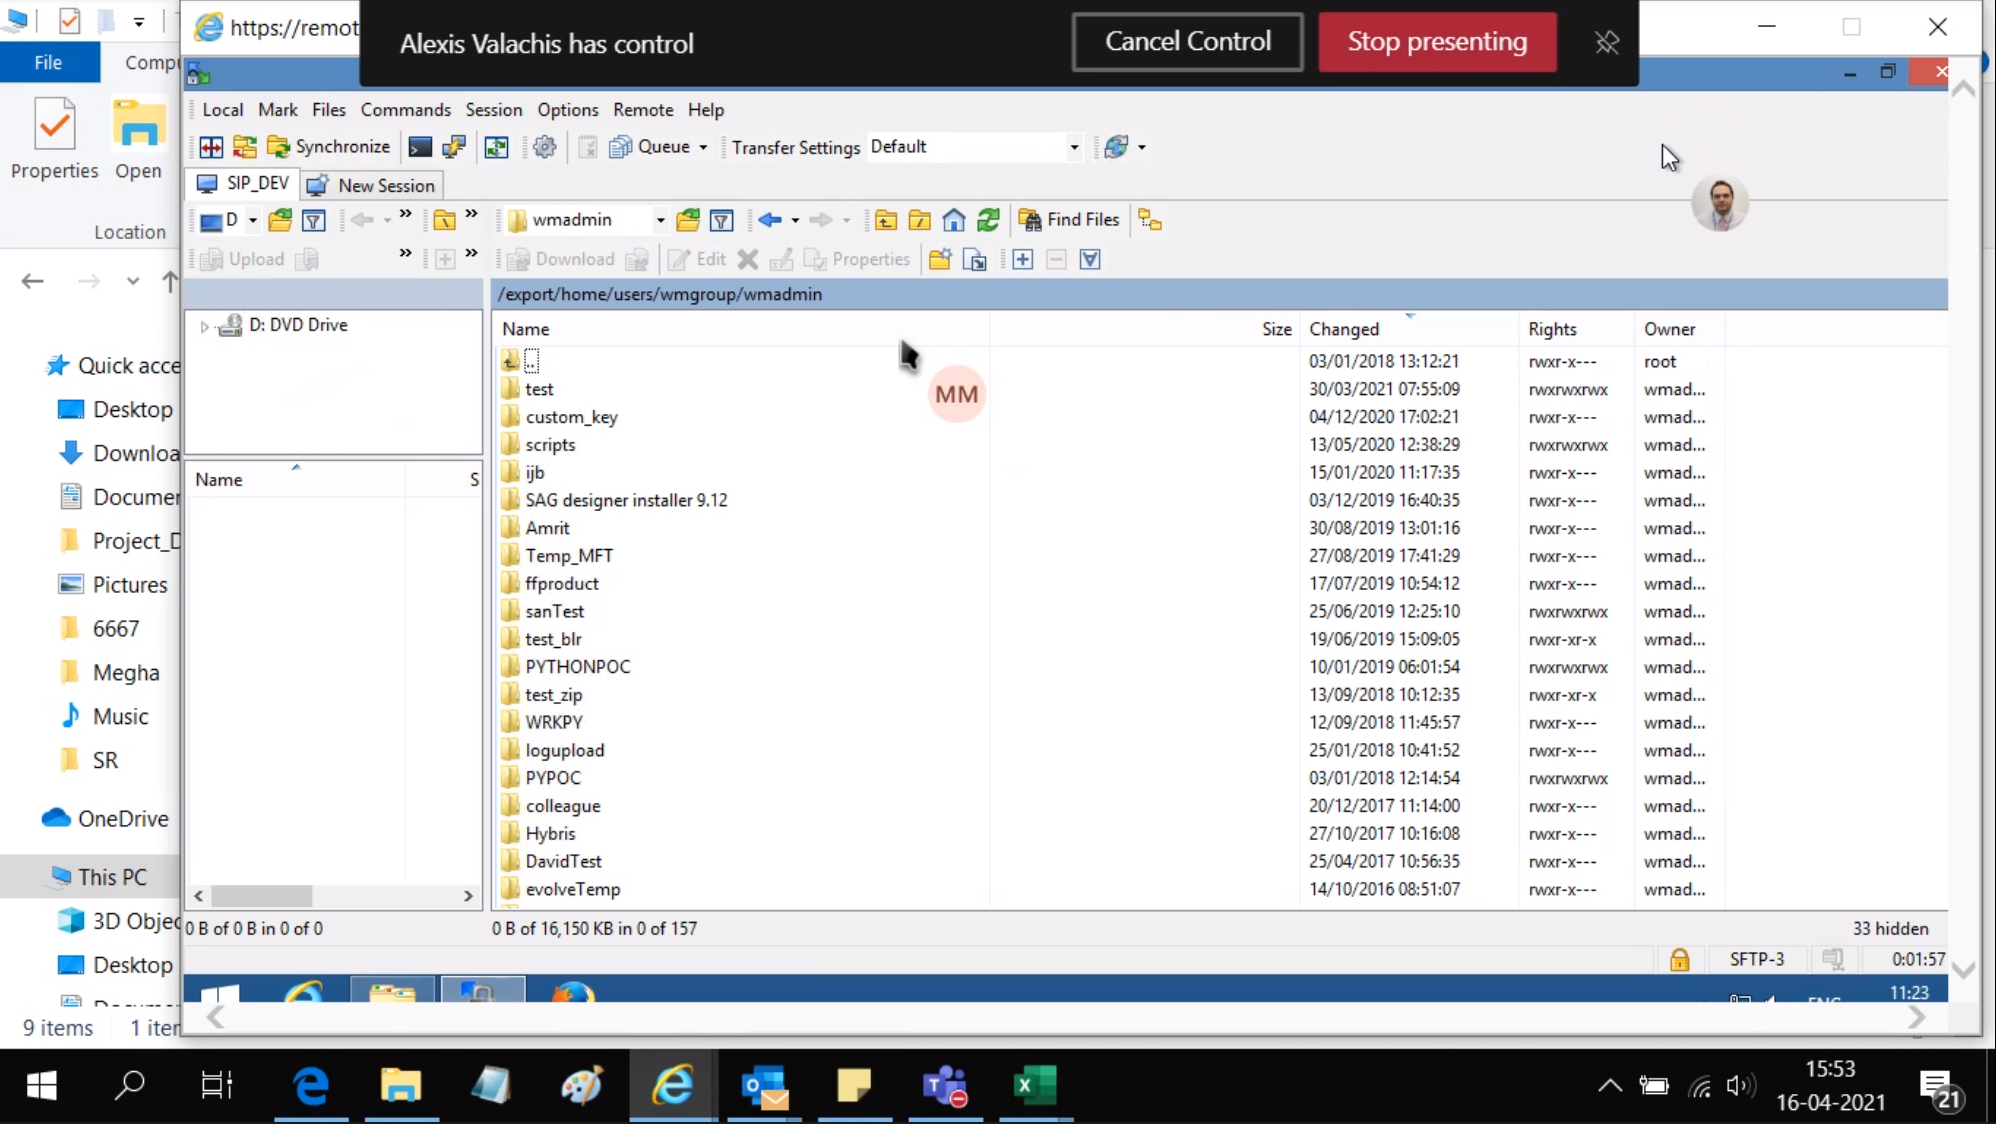Screen dimensions: 1996x1124
Task: Open the Transfer Settings Default dropdown
Action: [x=1074, y=146]
